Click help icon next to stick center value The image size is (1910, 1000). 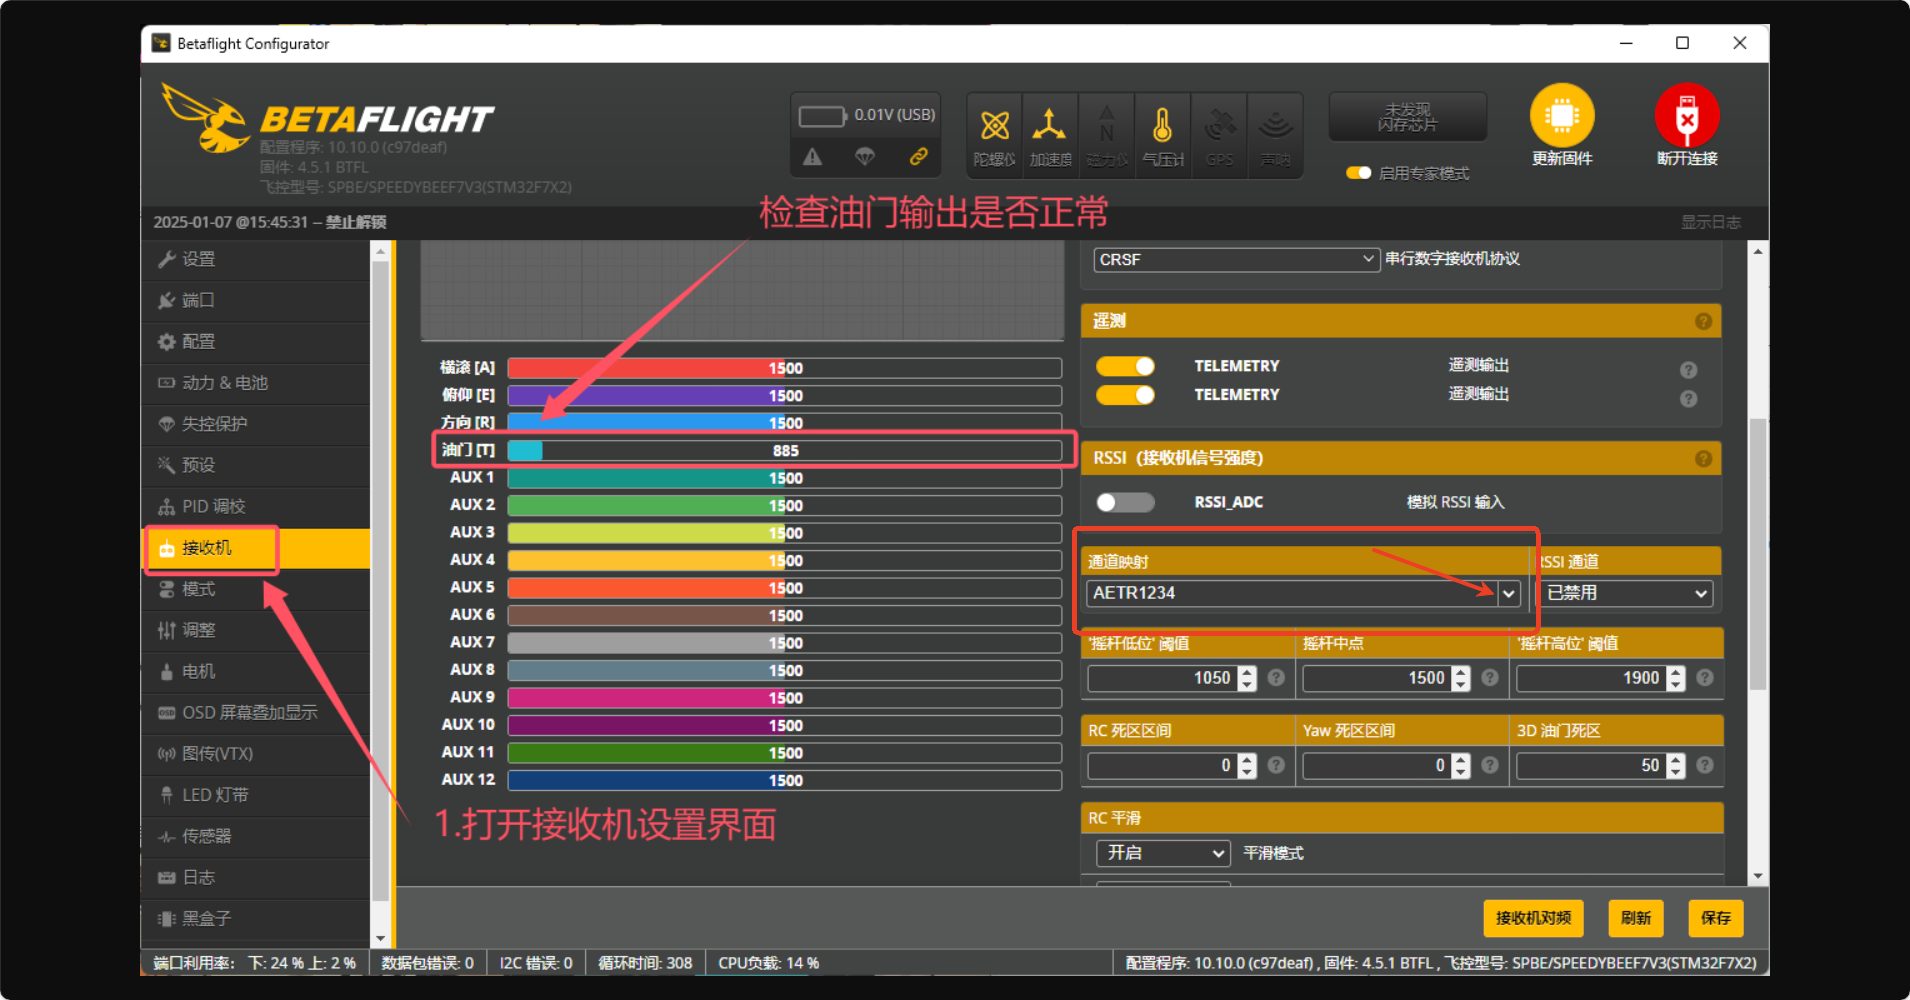1490,678
